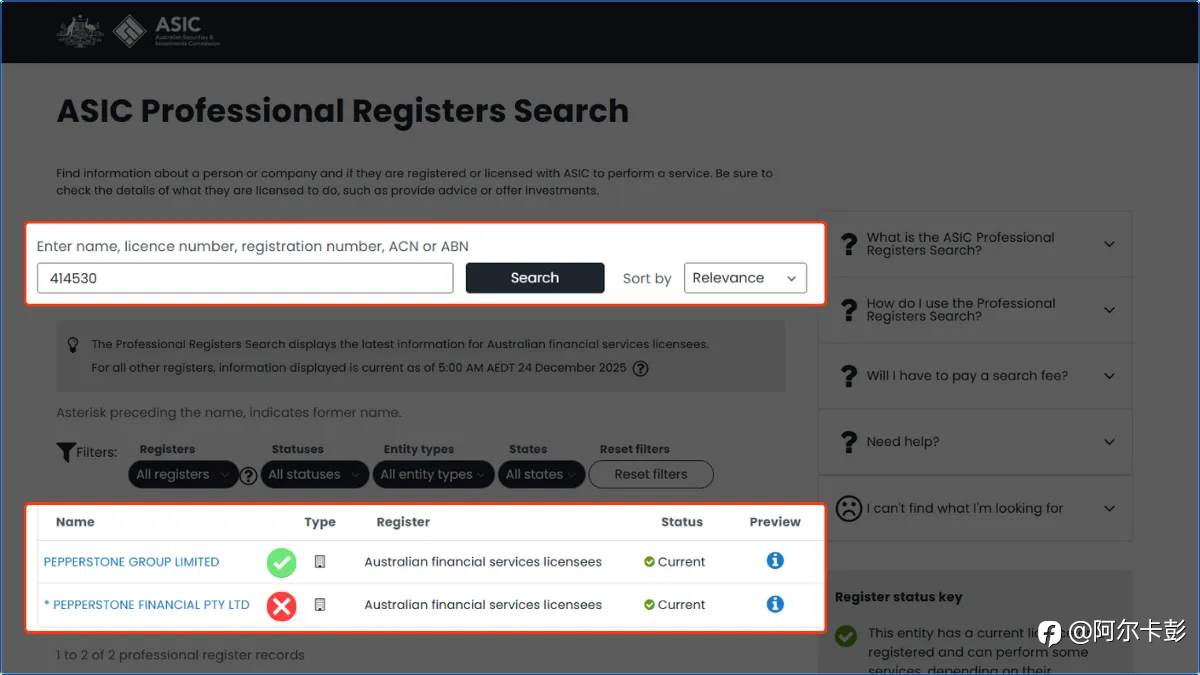Click the Reset filters button
1200x675 pixels.
(x=651, y=475)
